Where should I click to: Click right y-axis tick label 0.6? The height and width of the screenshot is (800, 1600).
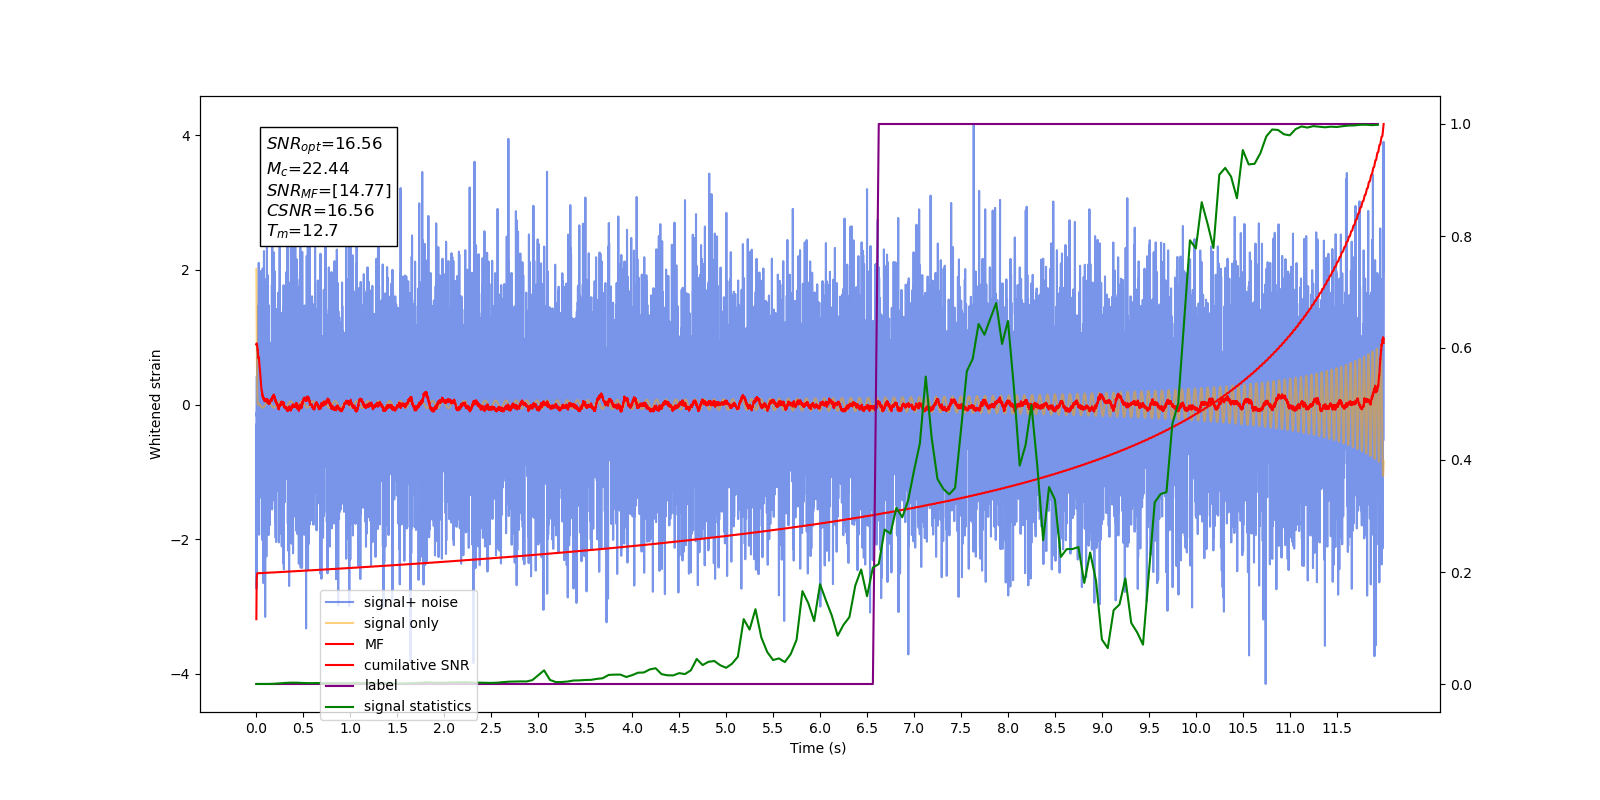1461,349
